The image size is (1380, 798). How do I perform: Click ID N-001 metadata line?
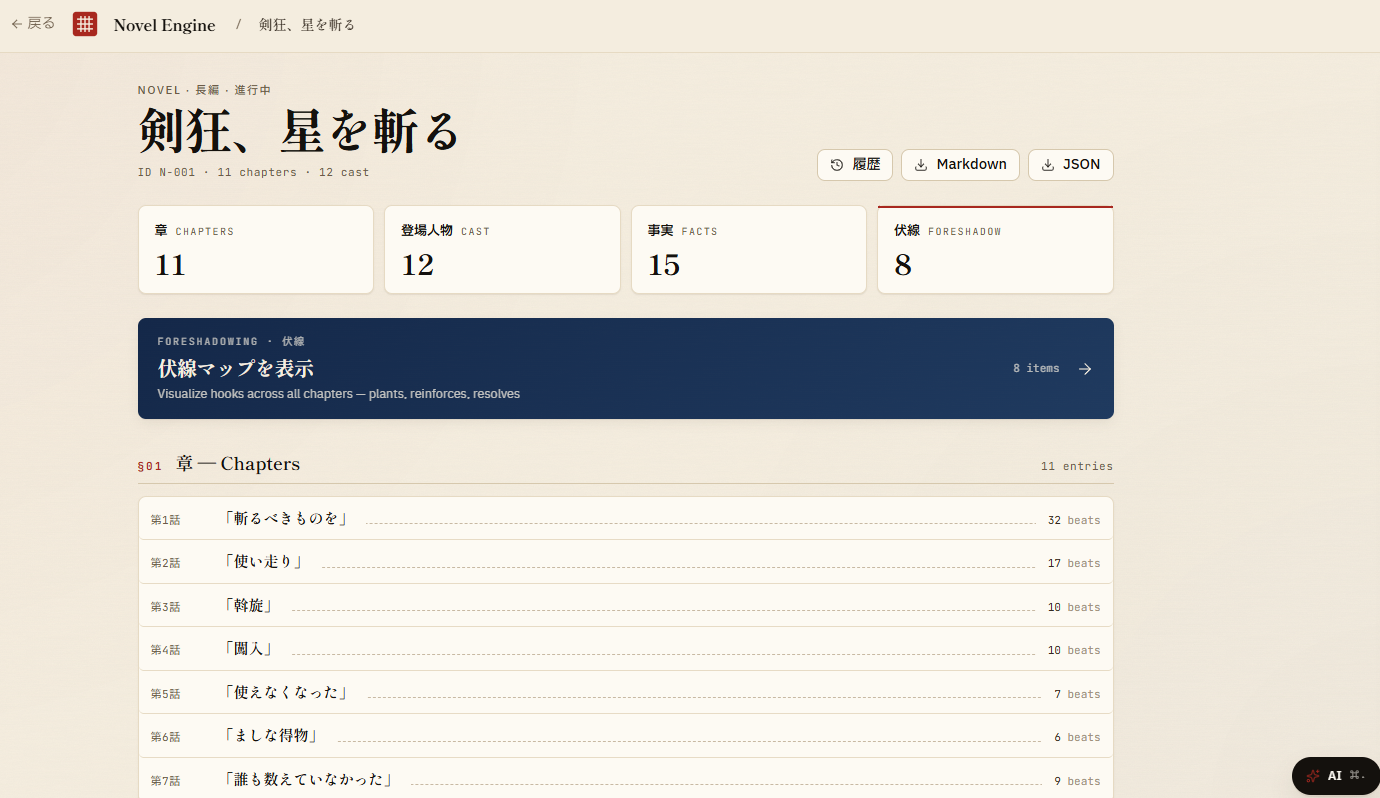pos(253,172)
